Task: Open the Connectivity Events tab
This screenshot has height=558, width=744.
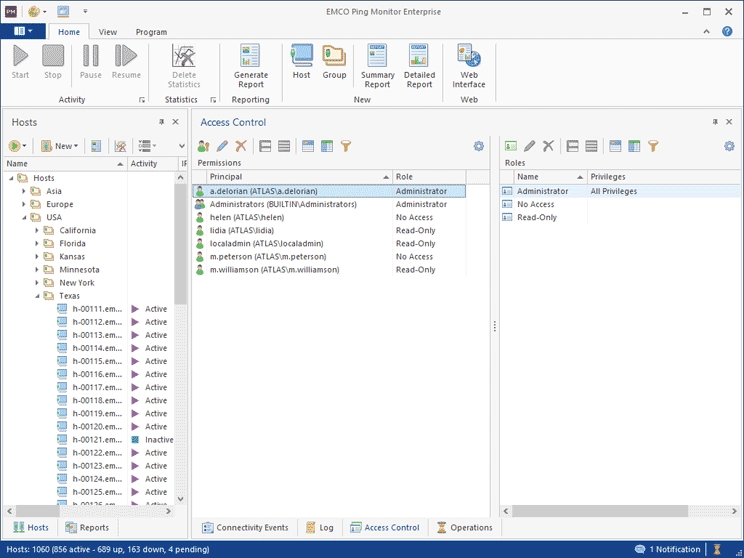Action: pos(245,528)
